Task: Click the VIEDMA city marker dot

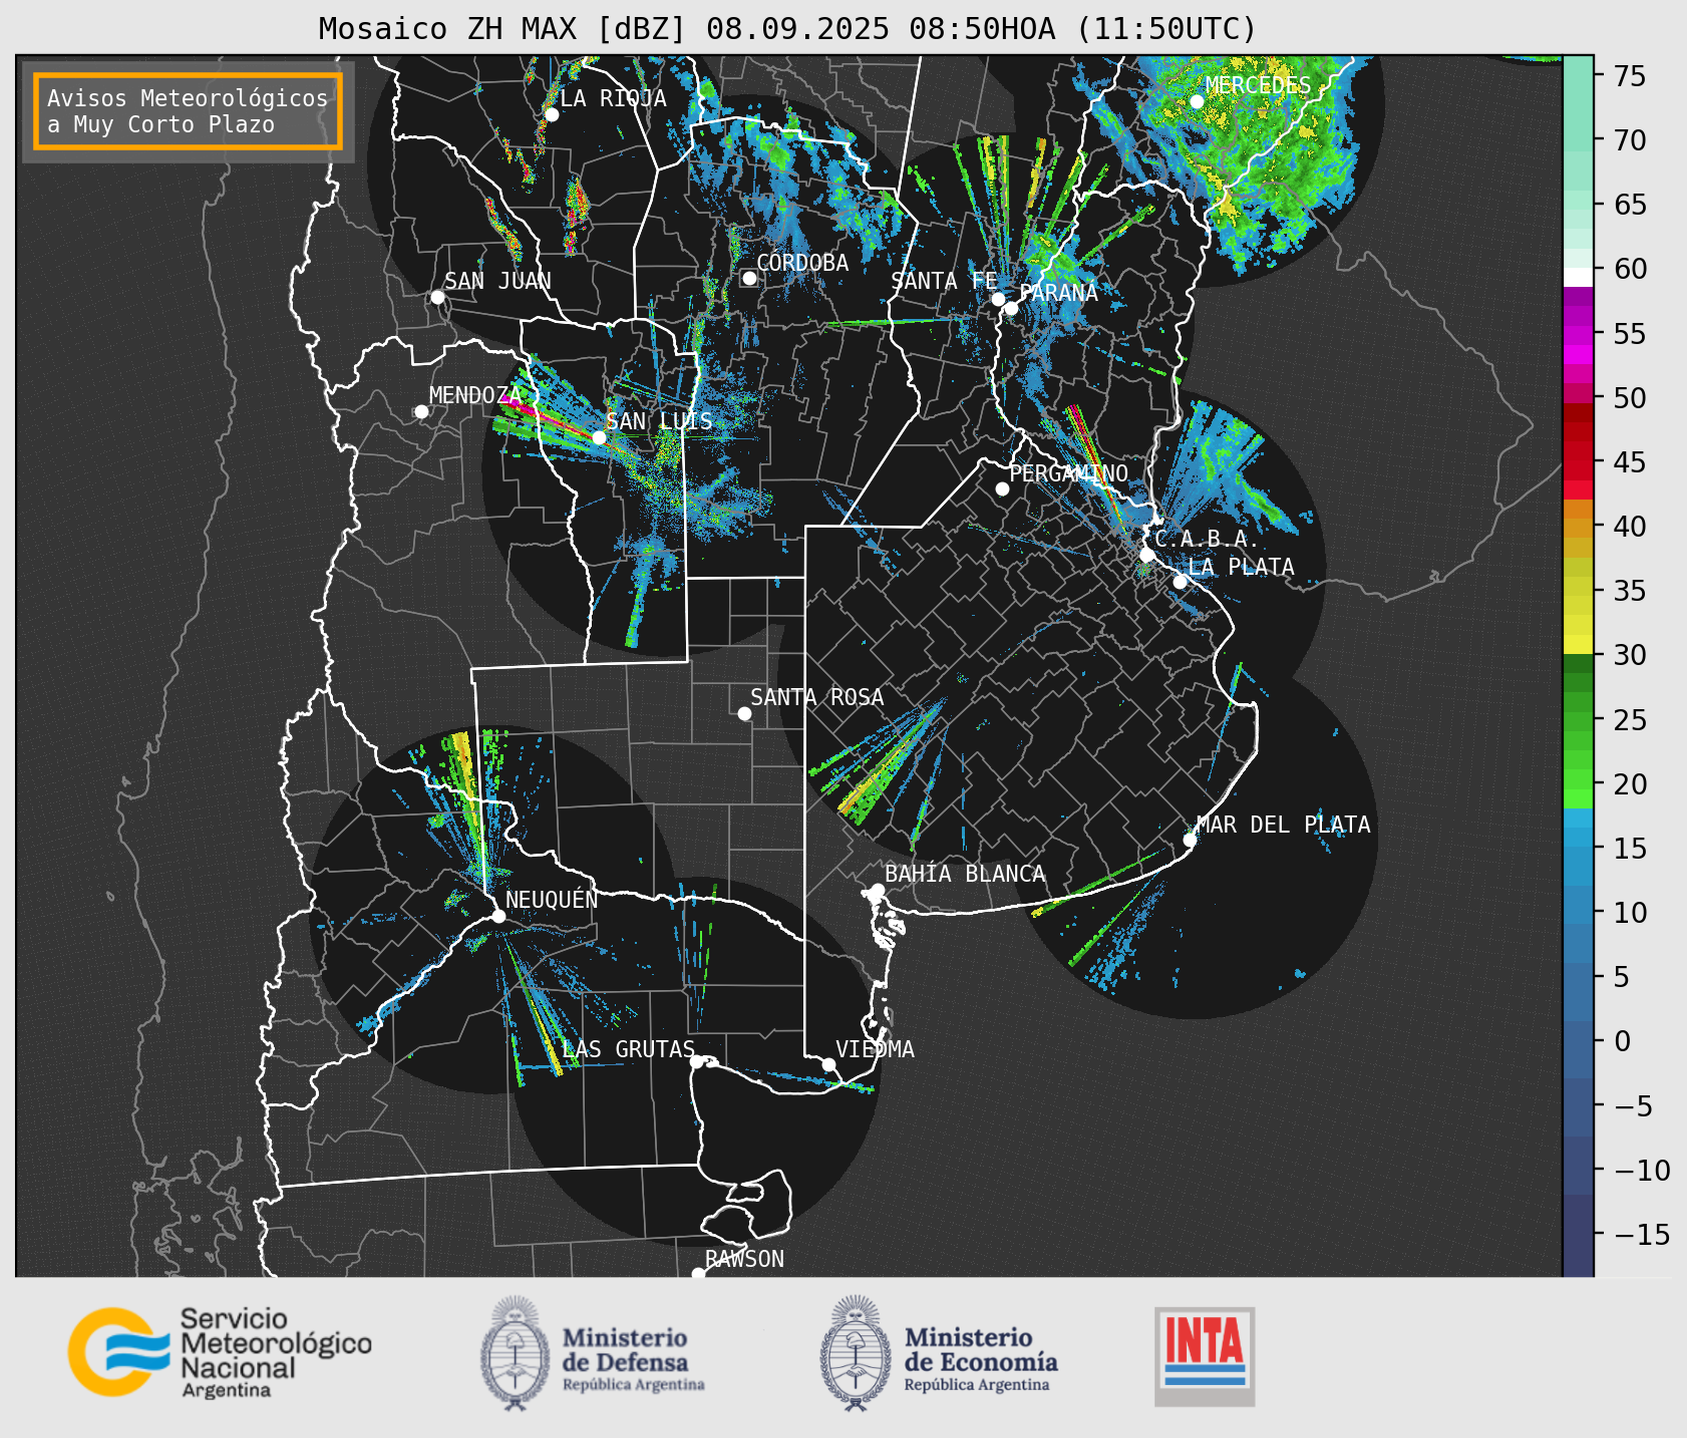Action: coord(828,1064)
